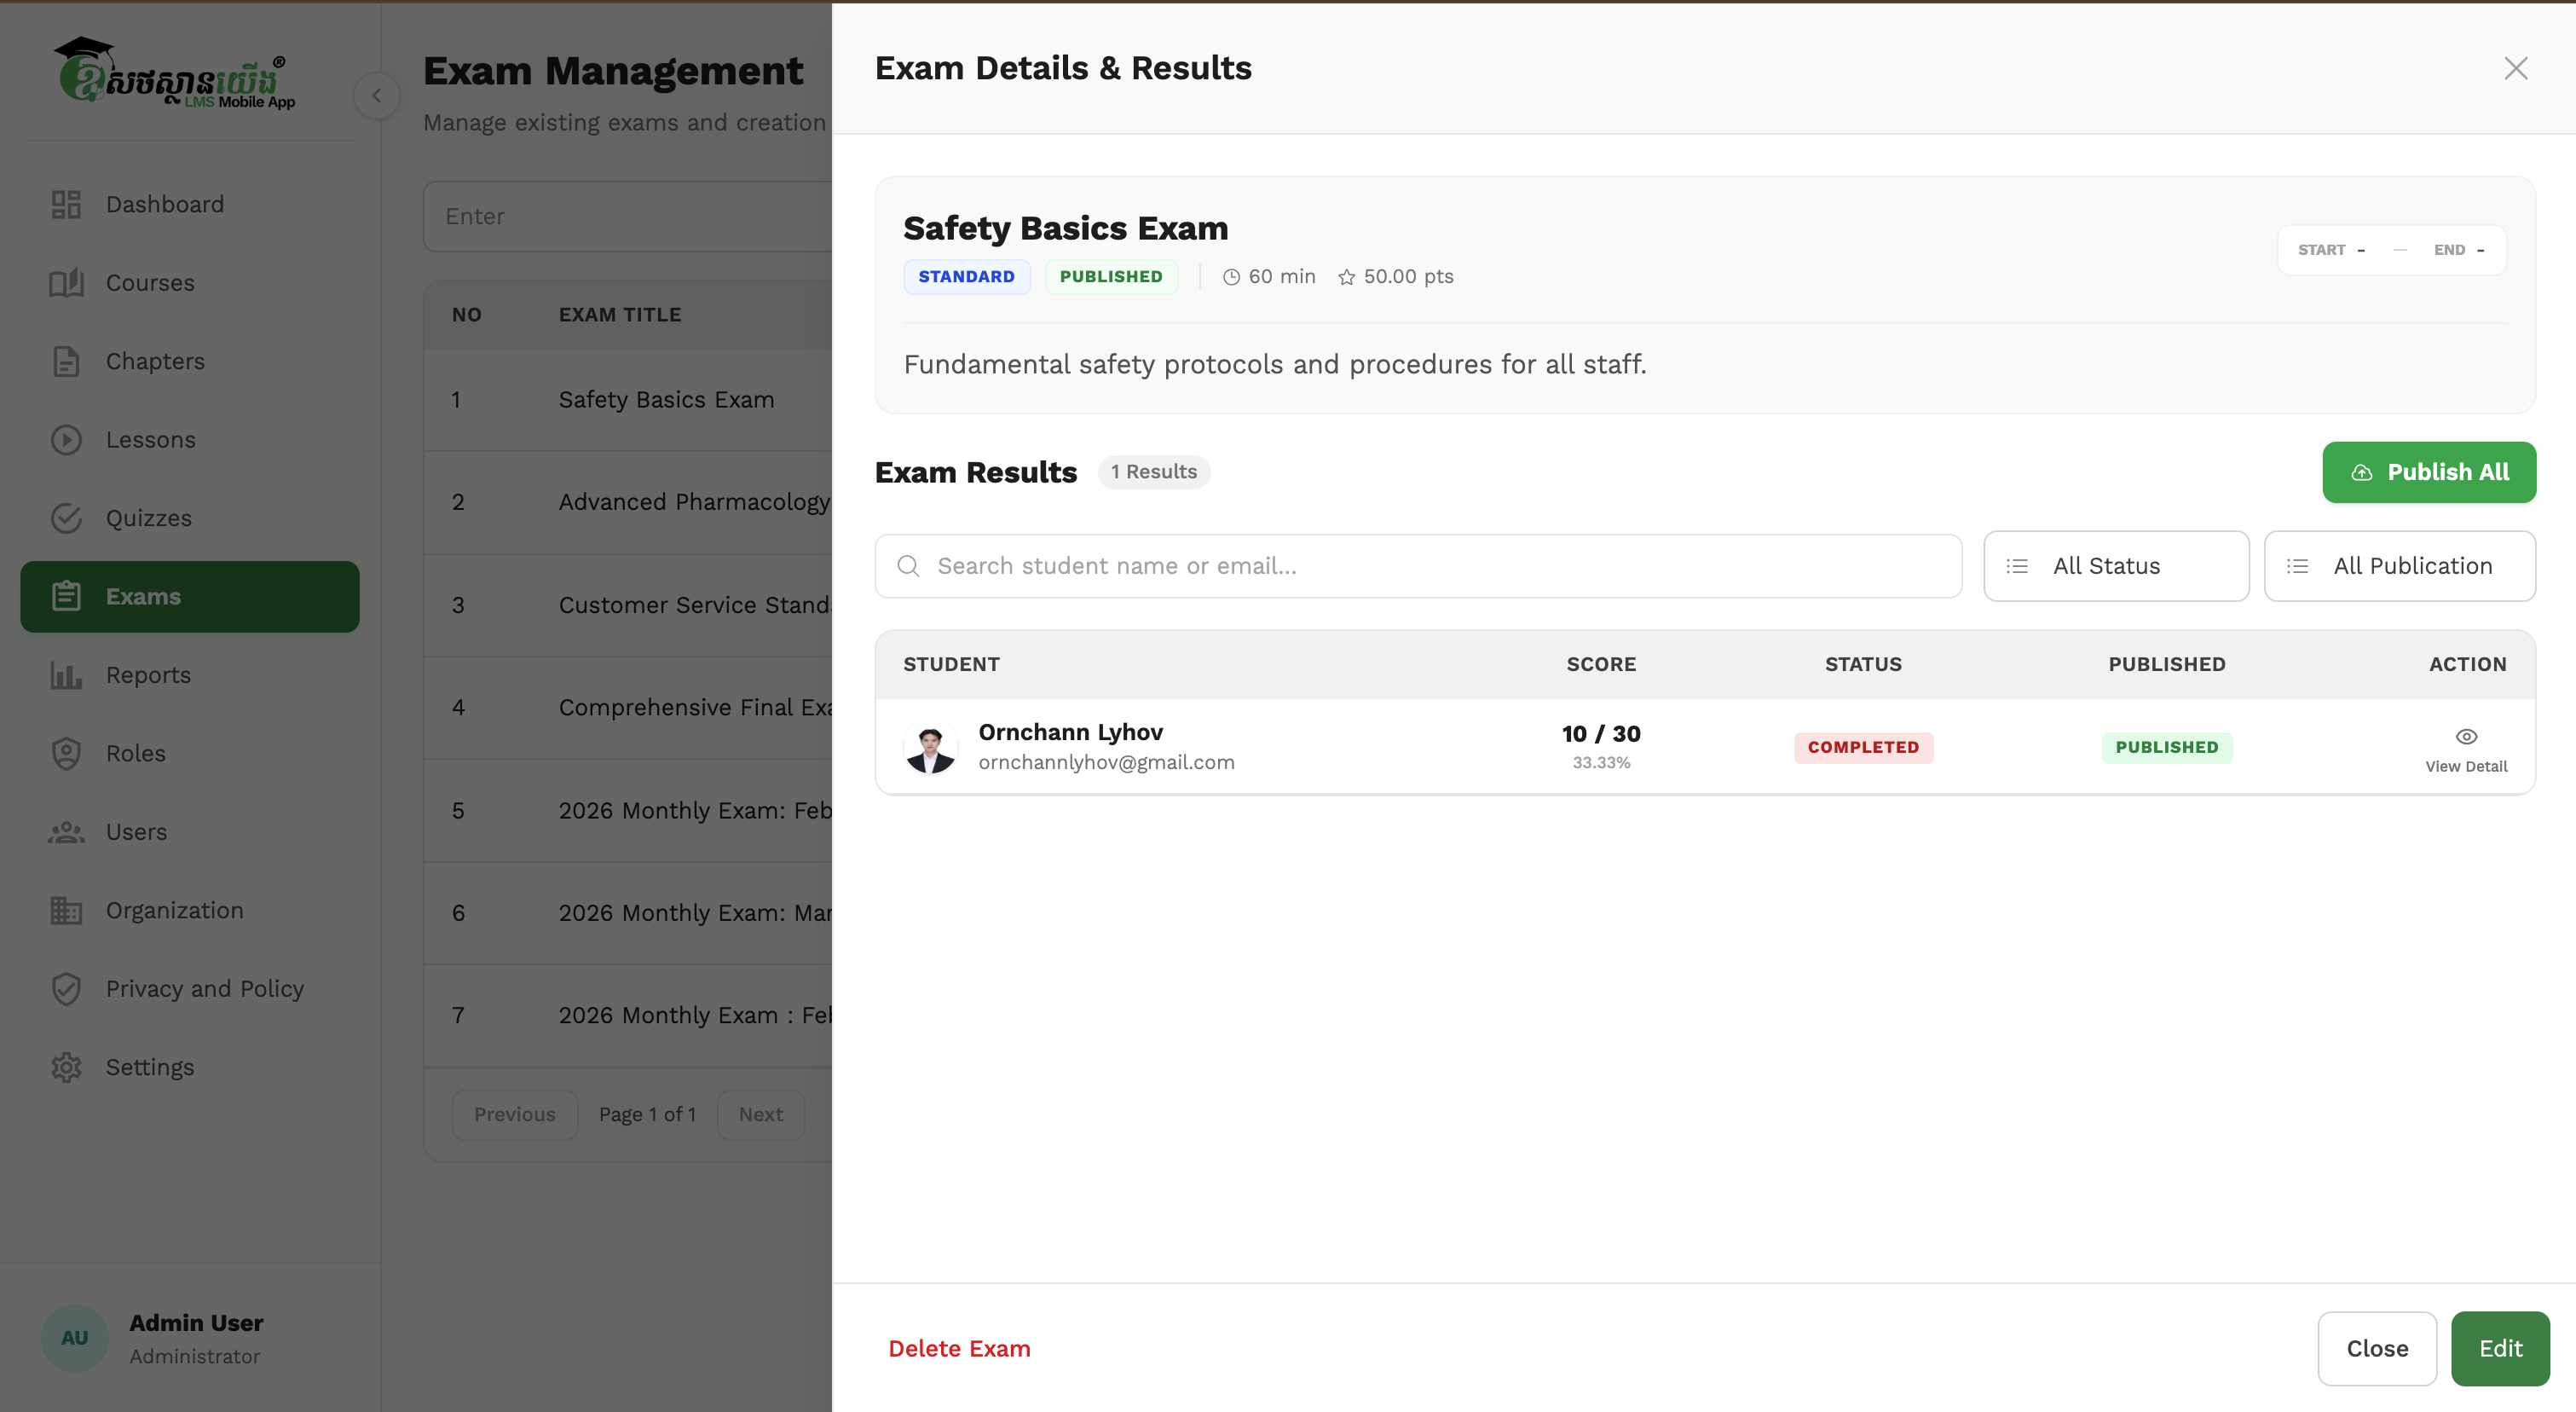Click the Settings gear icon
The width and height of the screenshot is (2576, 1412).
[66, 1067]
